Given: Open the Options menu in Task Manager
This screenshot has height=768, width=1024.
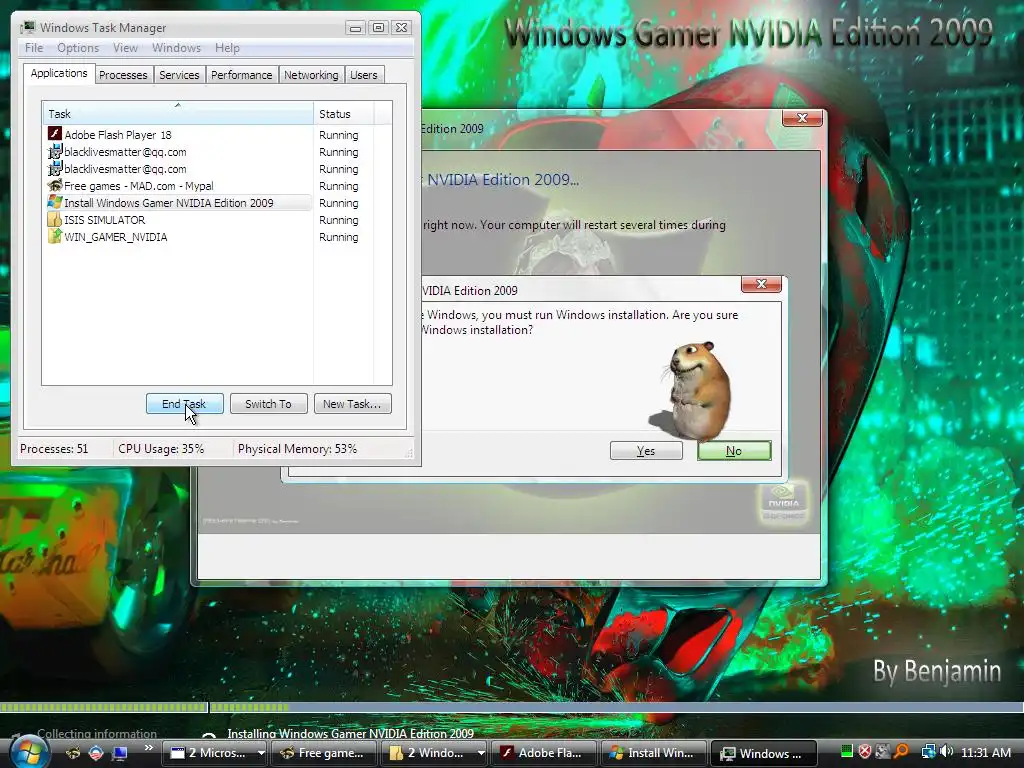Looking at the screenshot, I should tap(78, 48).
